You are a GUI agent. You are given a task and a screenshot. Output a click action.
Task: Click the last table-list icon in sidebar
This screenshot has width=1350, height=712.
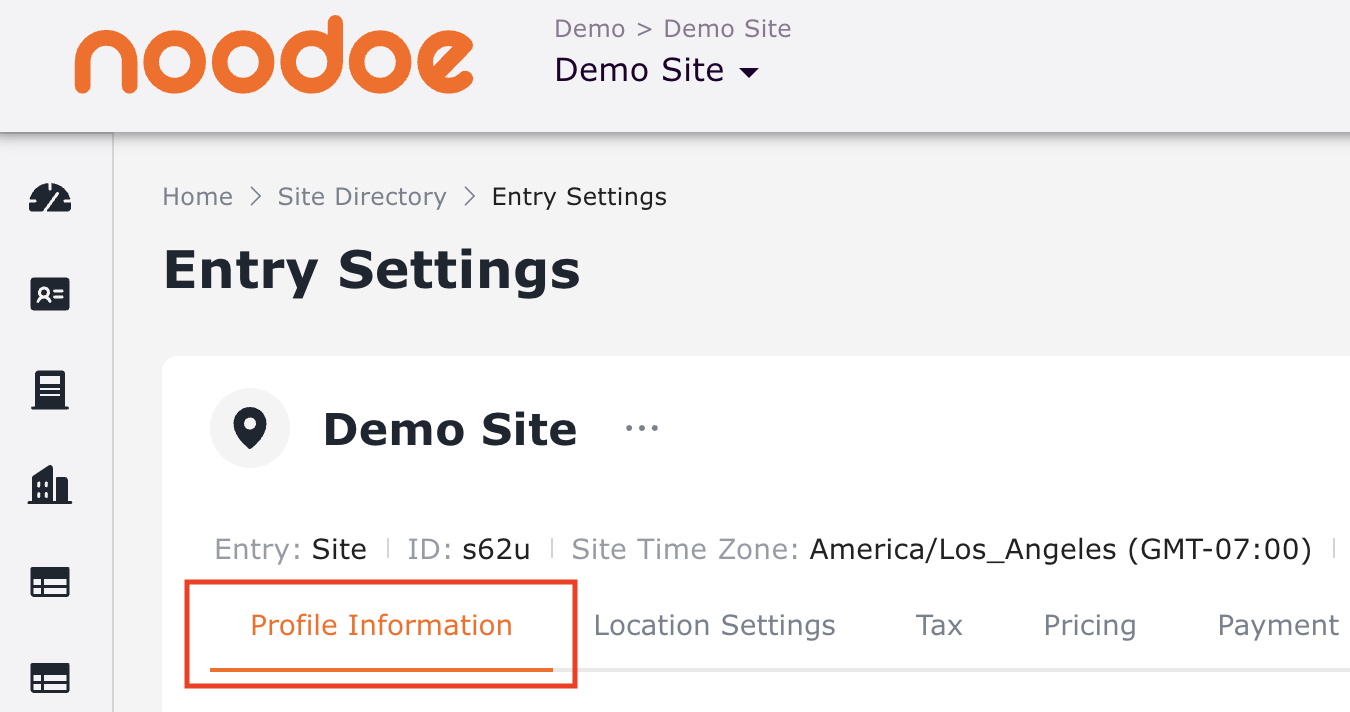point(50,679)
